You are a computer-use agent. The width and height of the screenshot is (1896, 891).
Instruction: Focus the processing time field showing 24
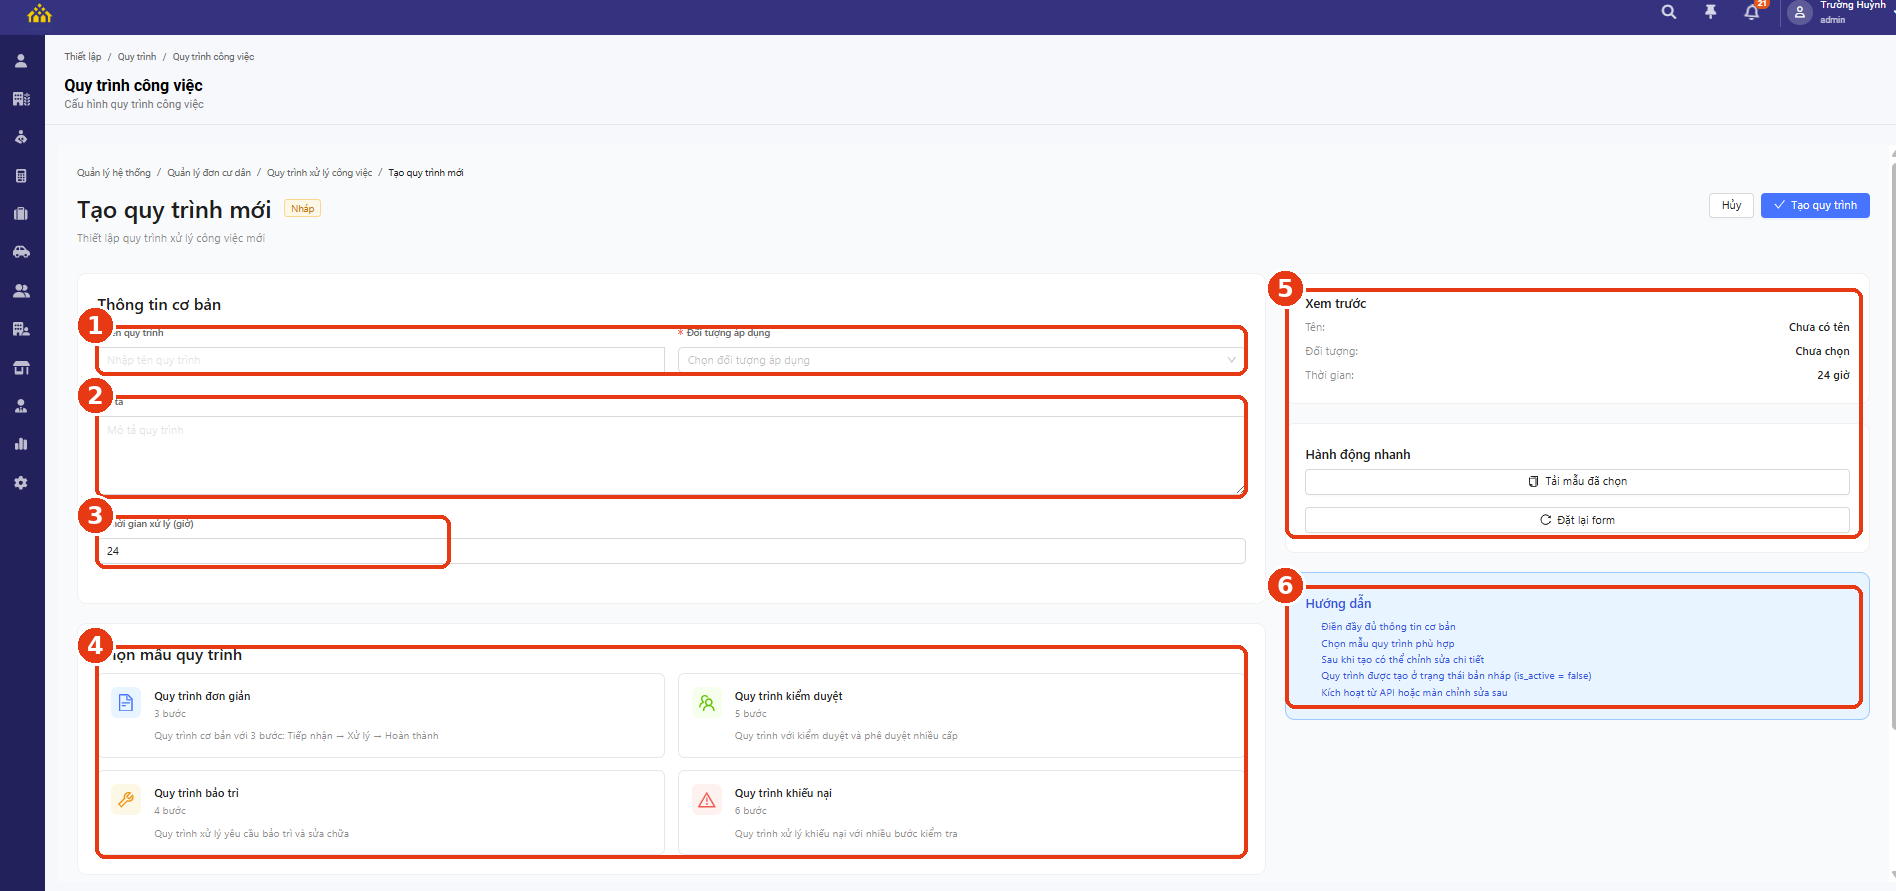(x=671, y=551)
